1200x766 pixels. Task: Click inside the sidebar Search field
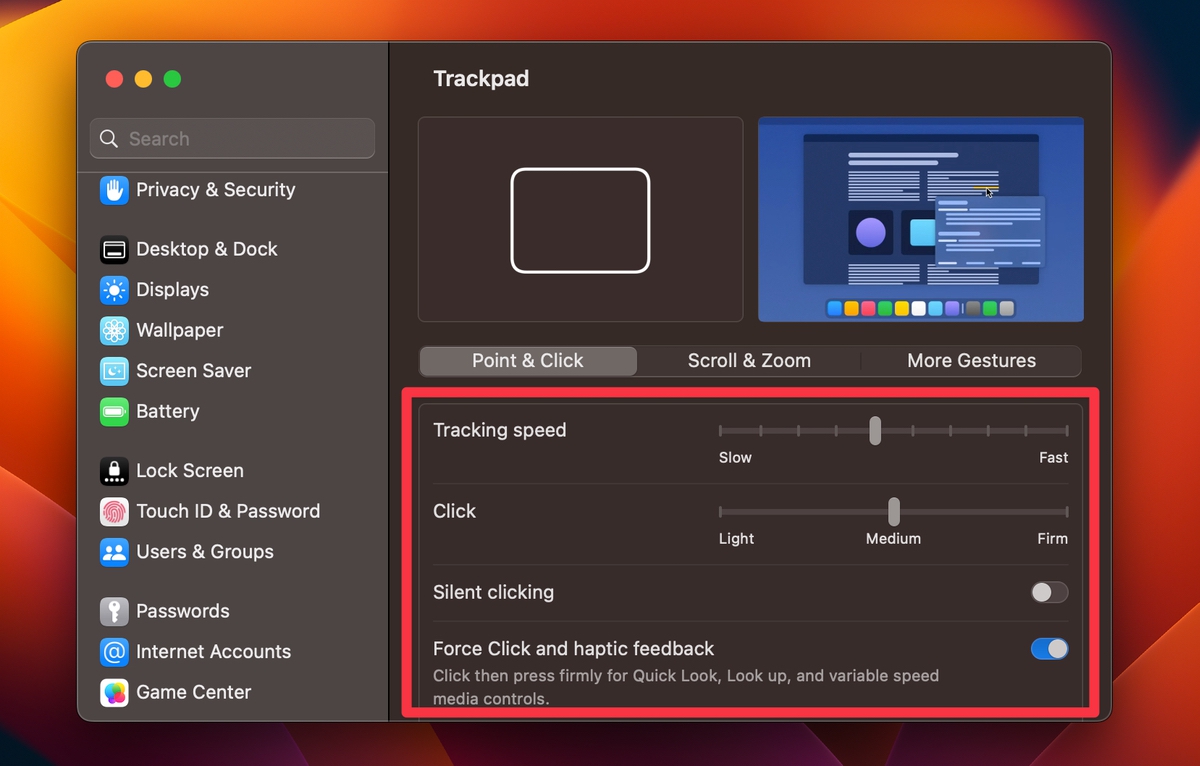tap(231, 138)
